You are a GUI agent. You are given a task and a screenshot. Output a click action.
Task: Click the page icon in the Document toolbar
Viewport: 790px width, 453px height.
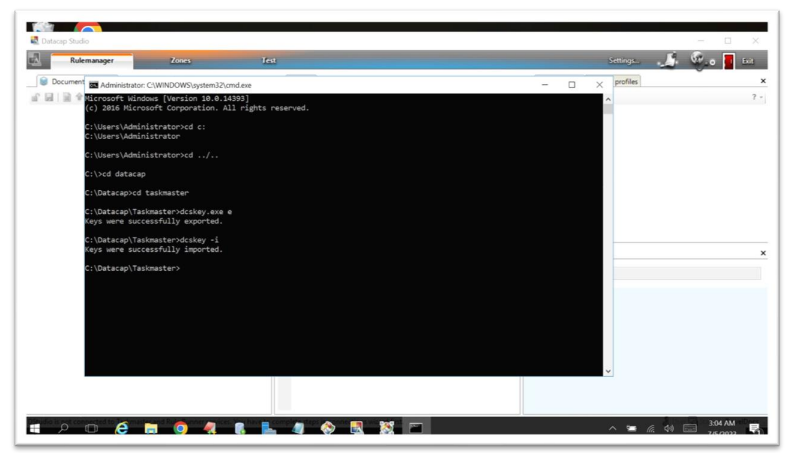click(67, 97)
